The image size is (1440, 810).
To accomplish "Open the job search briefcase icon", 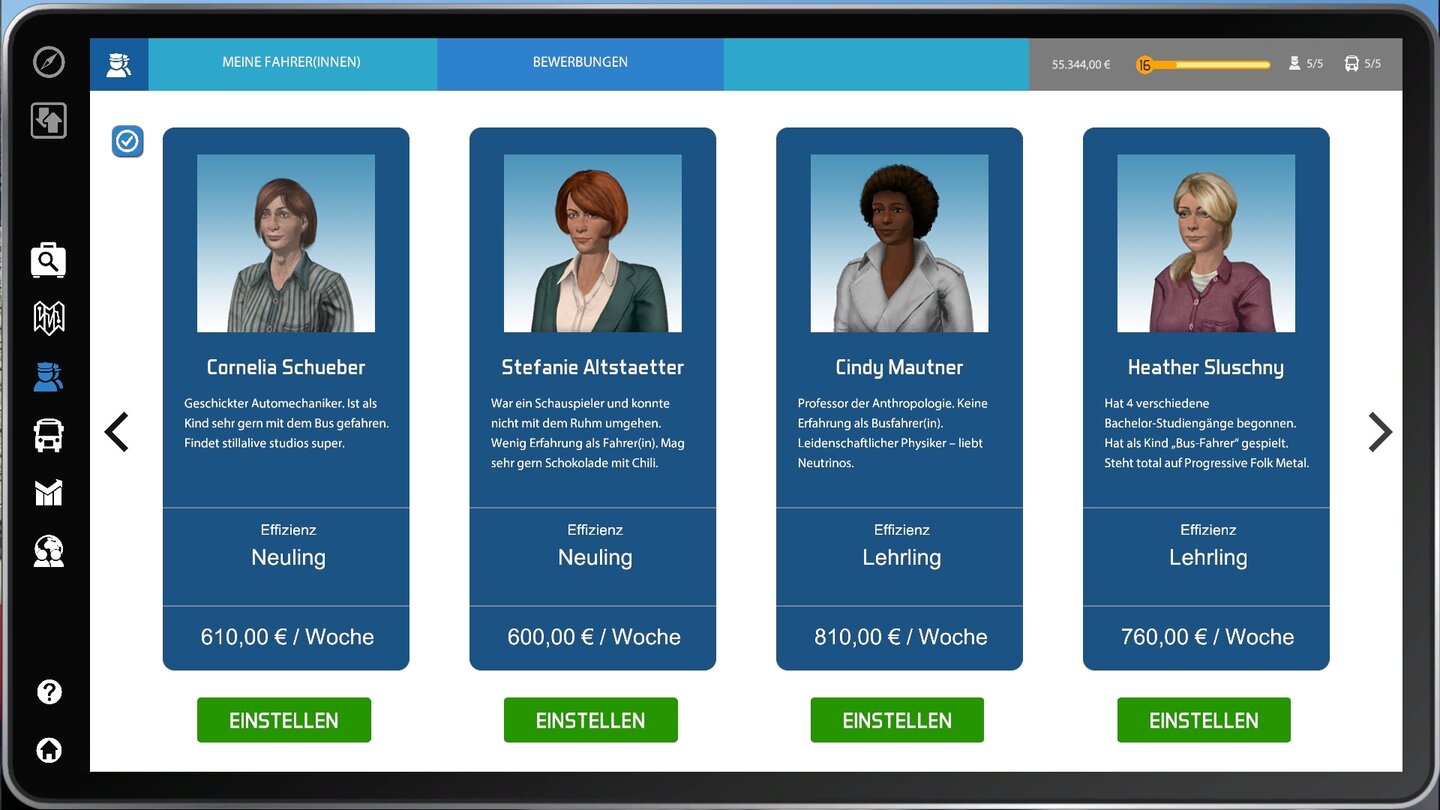I will (48, 260).
